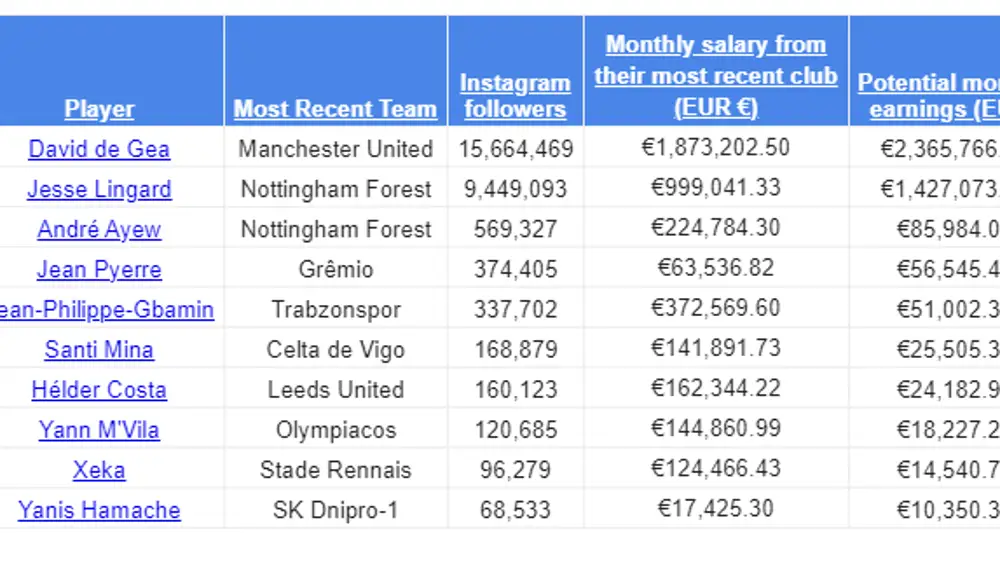Open the Hélder Costa link
Image resolution: width=1000 pixels, height=567 pixels.
click(99, 390)
